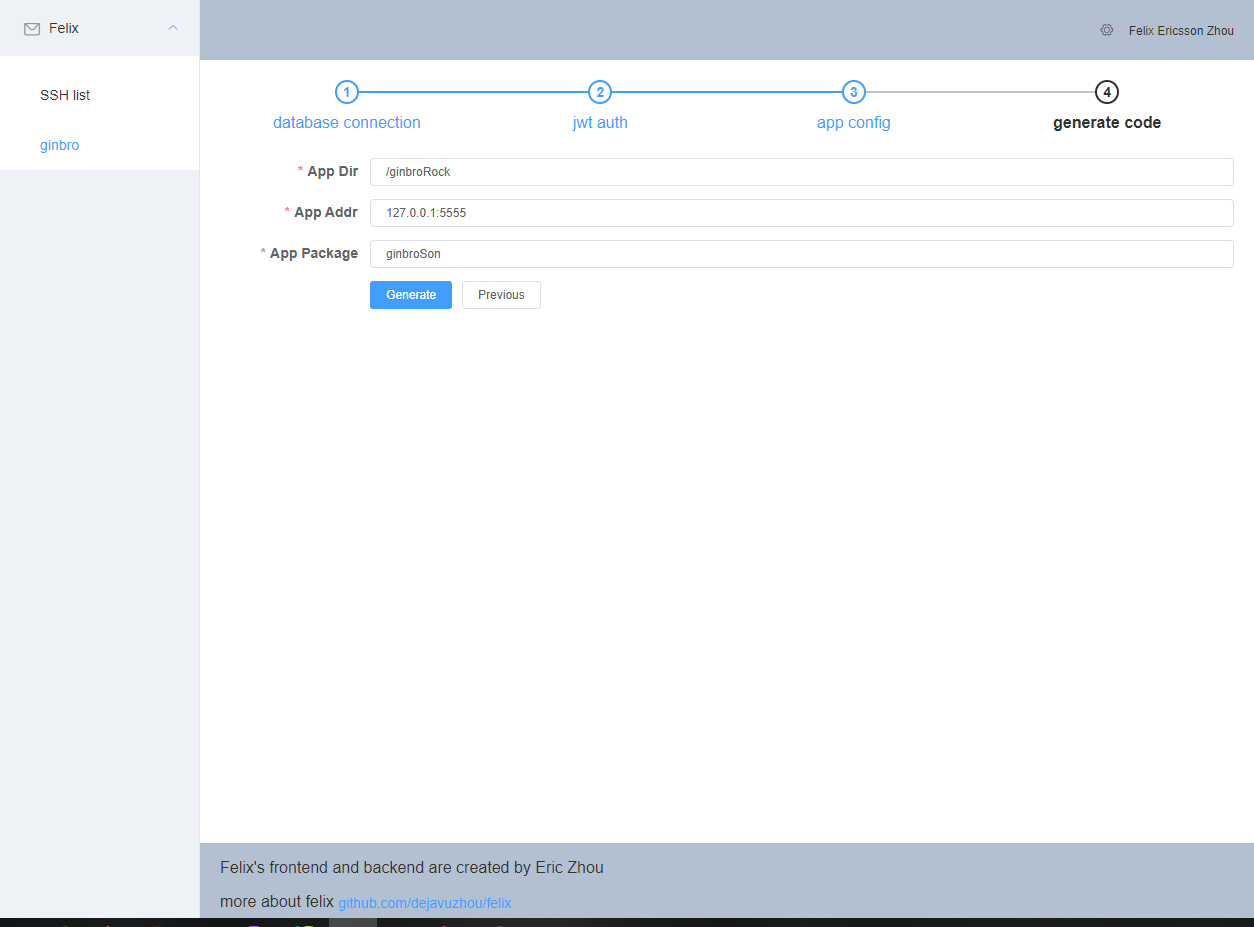Go to the database connection step label
This screenshot has width=1254, height=927.
[346, 123]
